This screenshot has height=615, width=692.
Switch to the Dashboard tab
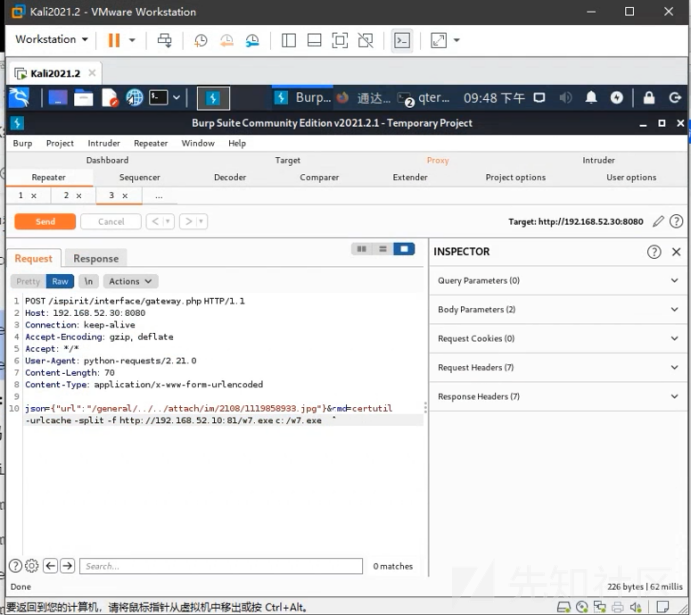click(107, 160)
